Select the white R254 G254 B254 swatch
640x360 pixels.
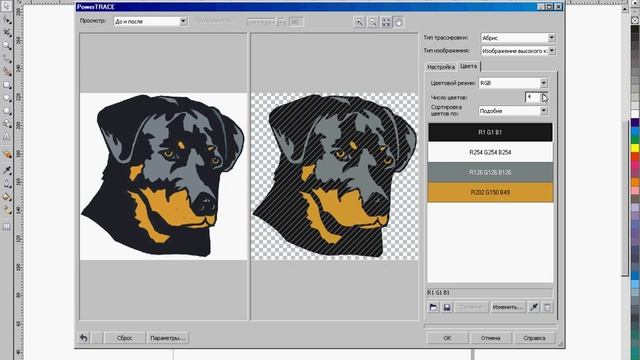tap(490, 152)
